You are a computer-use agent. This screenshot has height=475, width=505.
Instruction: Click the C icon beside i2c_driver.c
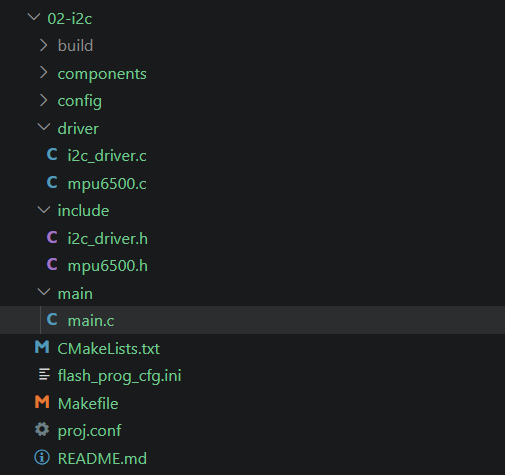pos(52,155)
